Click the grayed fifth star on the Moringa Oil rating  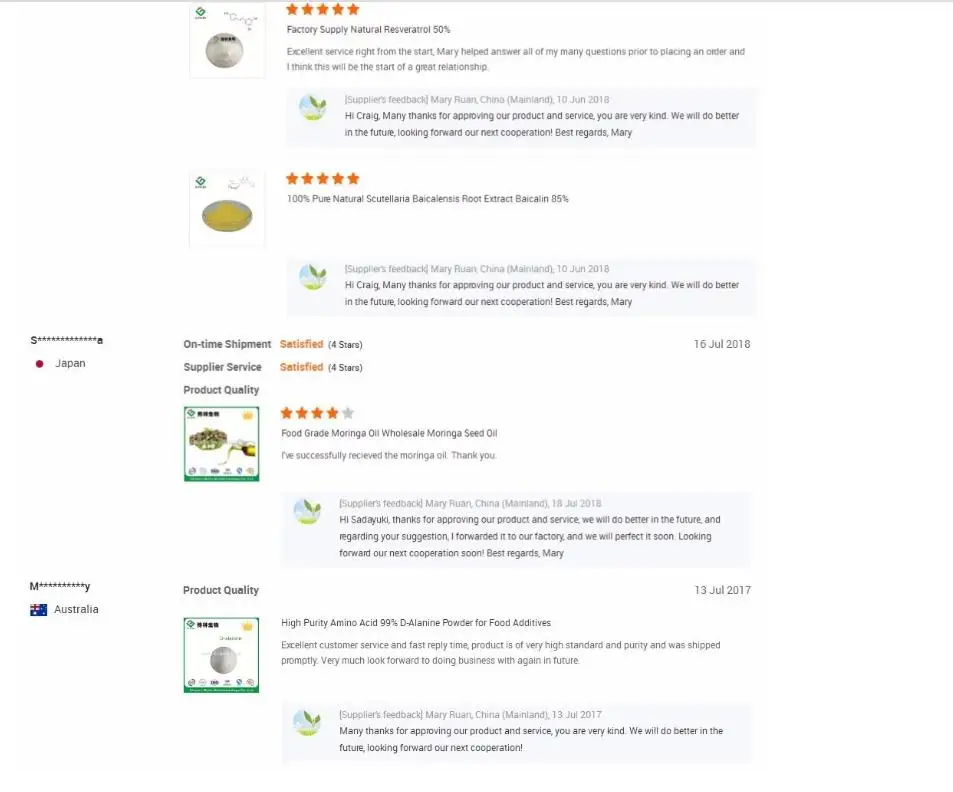tap(346, 412)
